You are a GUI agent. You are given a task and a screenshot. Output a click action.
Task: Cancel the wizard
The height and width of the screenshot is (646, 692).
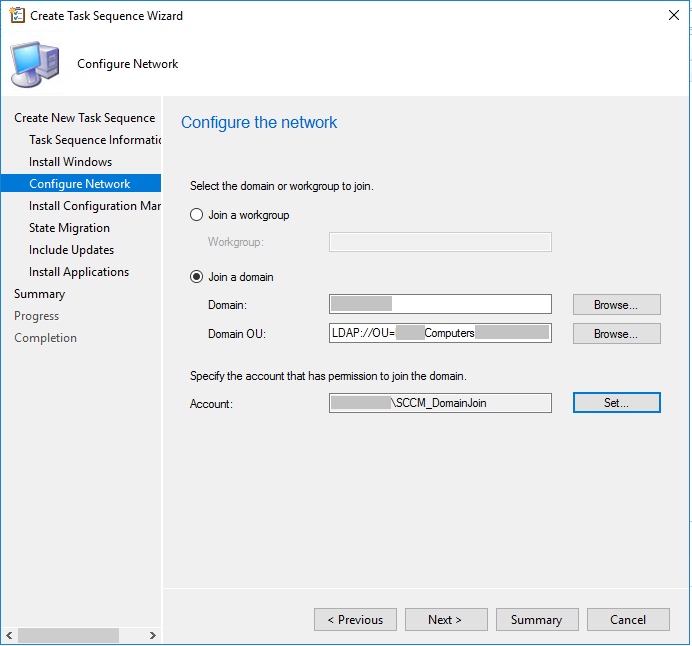click(628, 620)
